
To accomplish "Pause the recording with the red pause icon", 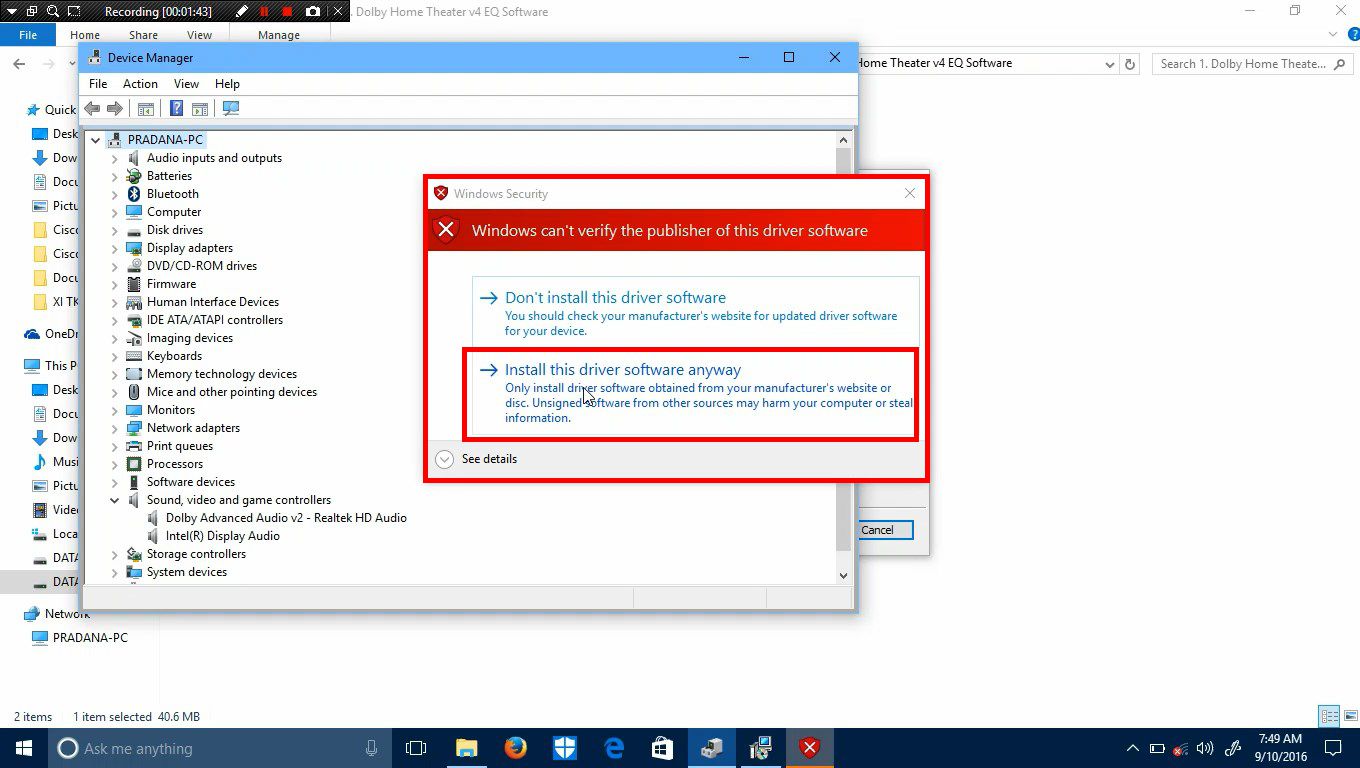I will [265, 12].
